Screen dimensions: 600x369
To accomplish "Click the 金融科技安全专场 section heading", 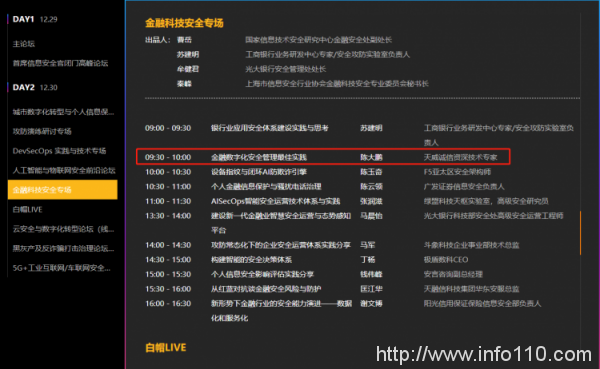I will [x=184, y=23].
